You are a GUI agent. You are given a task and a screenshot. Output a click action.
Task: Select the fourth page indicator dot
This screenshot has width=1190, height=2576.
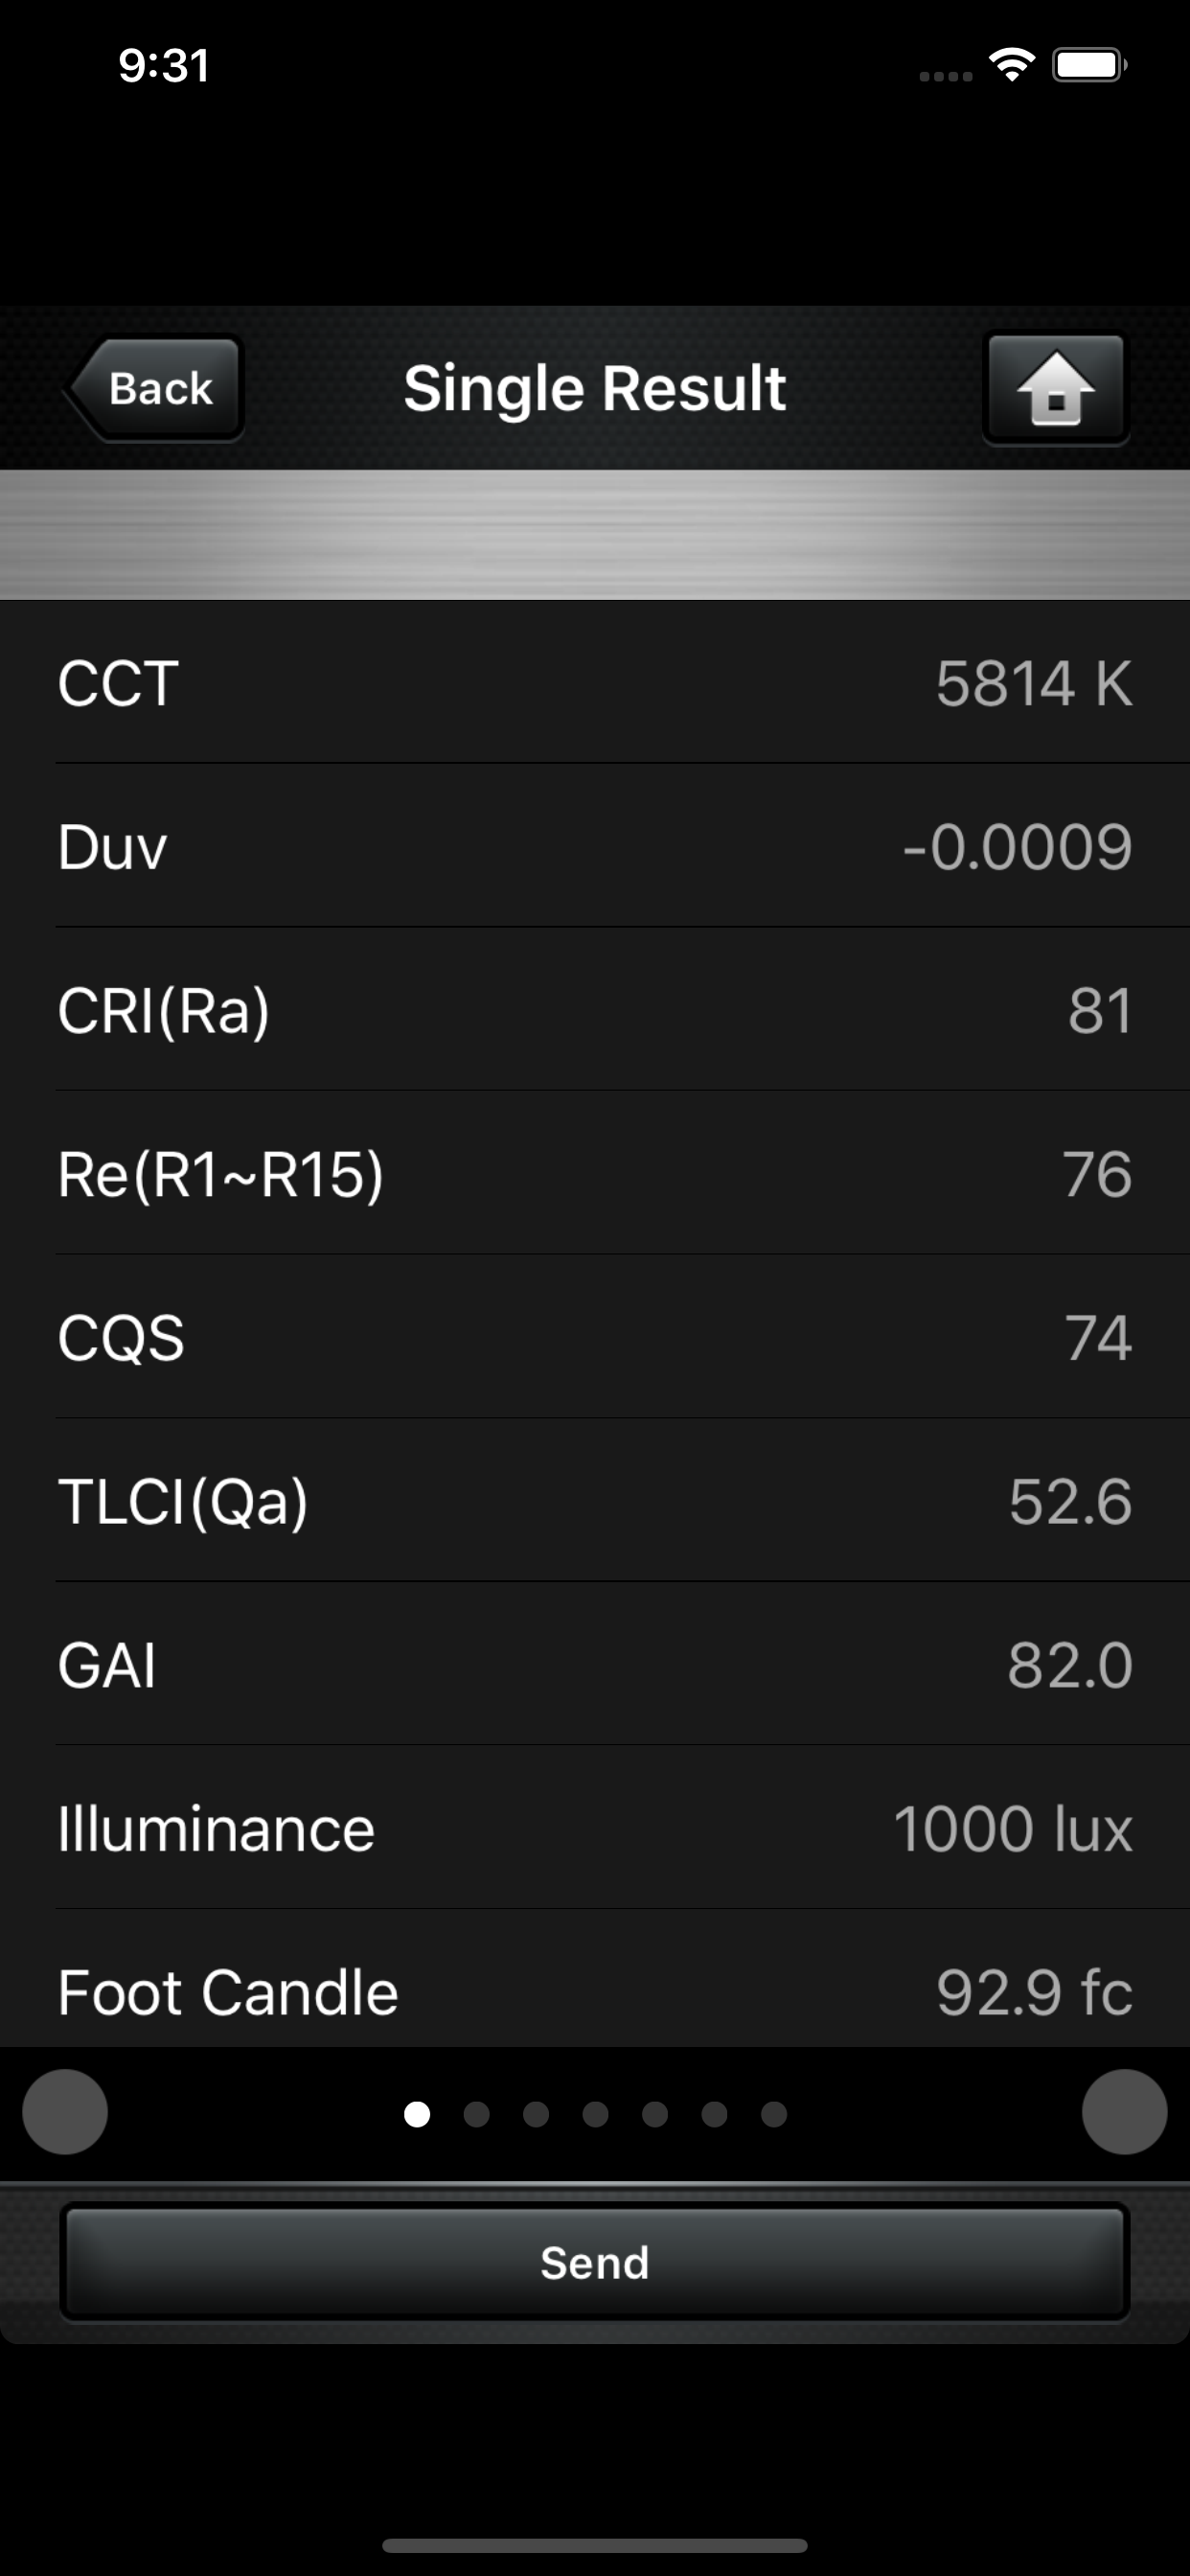tap(595, 2114)
